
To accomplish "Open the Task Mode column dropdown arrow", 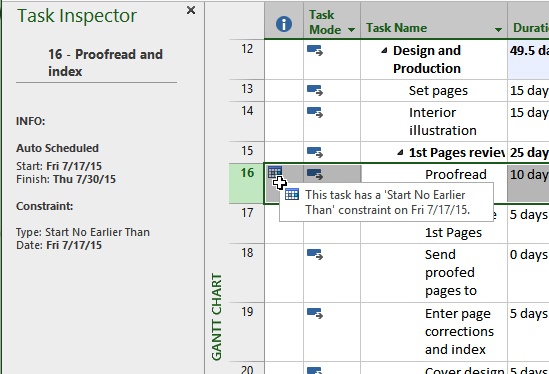I will [351, 30].
